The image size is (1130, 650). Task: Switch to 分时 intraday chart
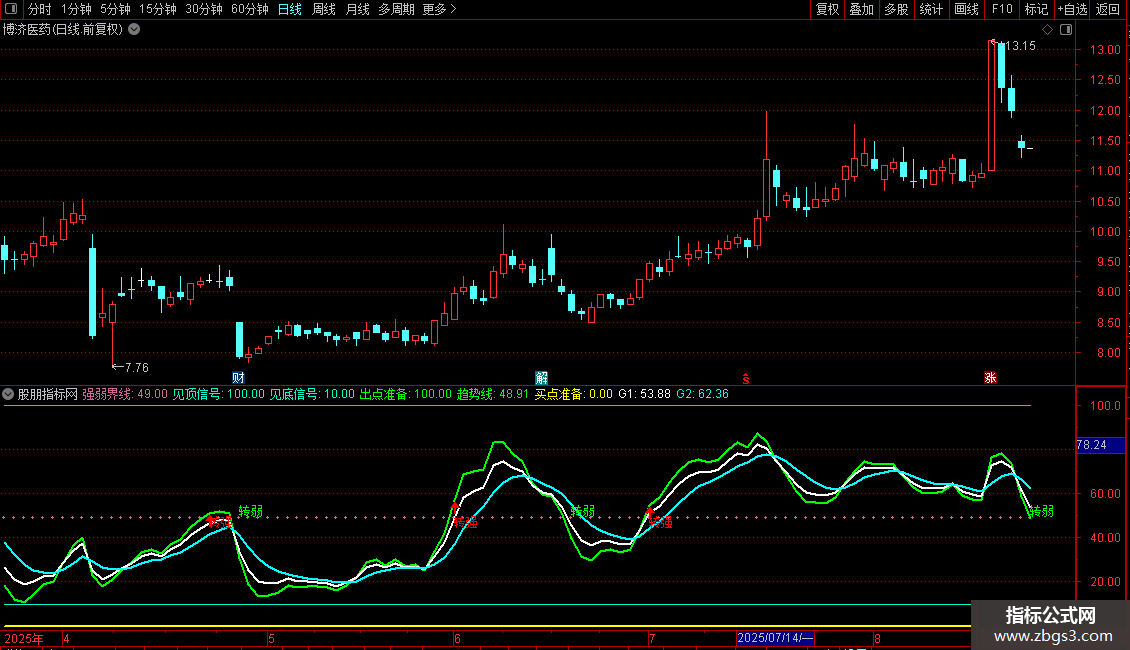pyautogui.click(x=40, y=9)
